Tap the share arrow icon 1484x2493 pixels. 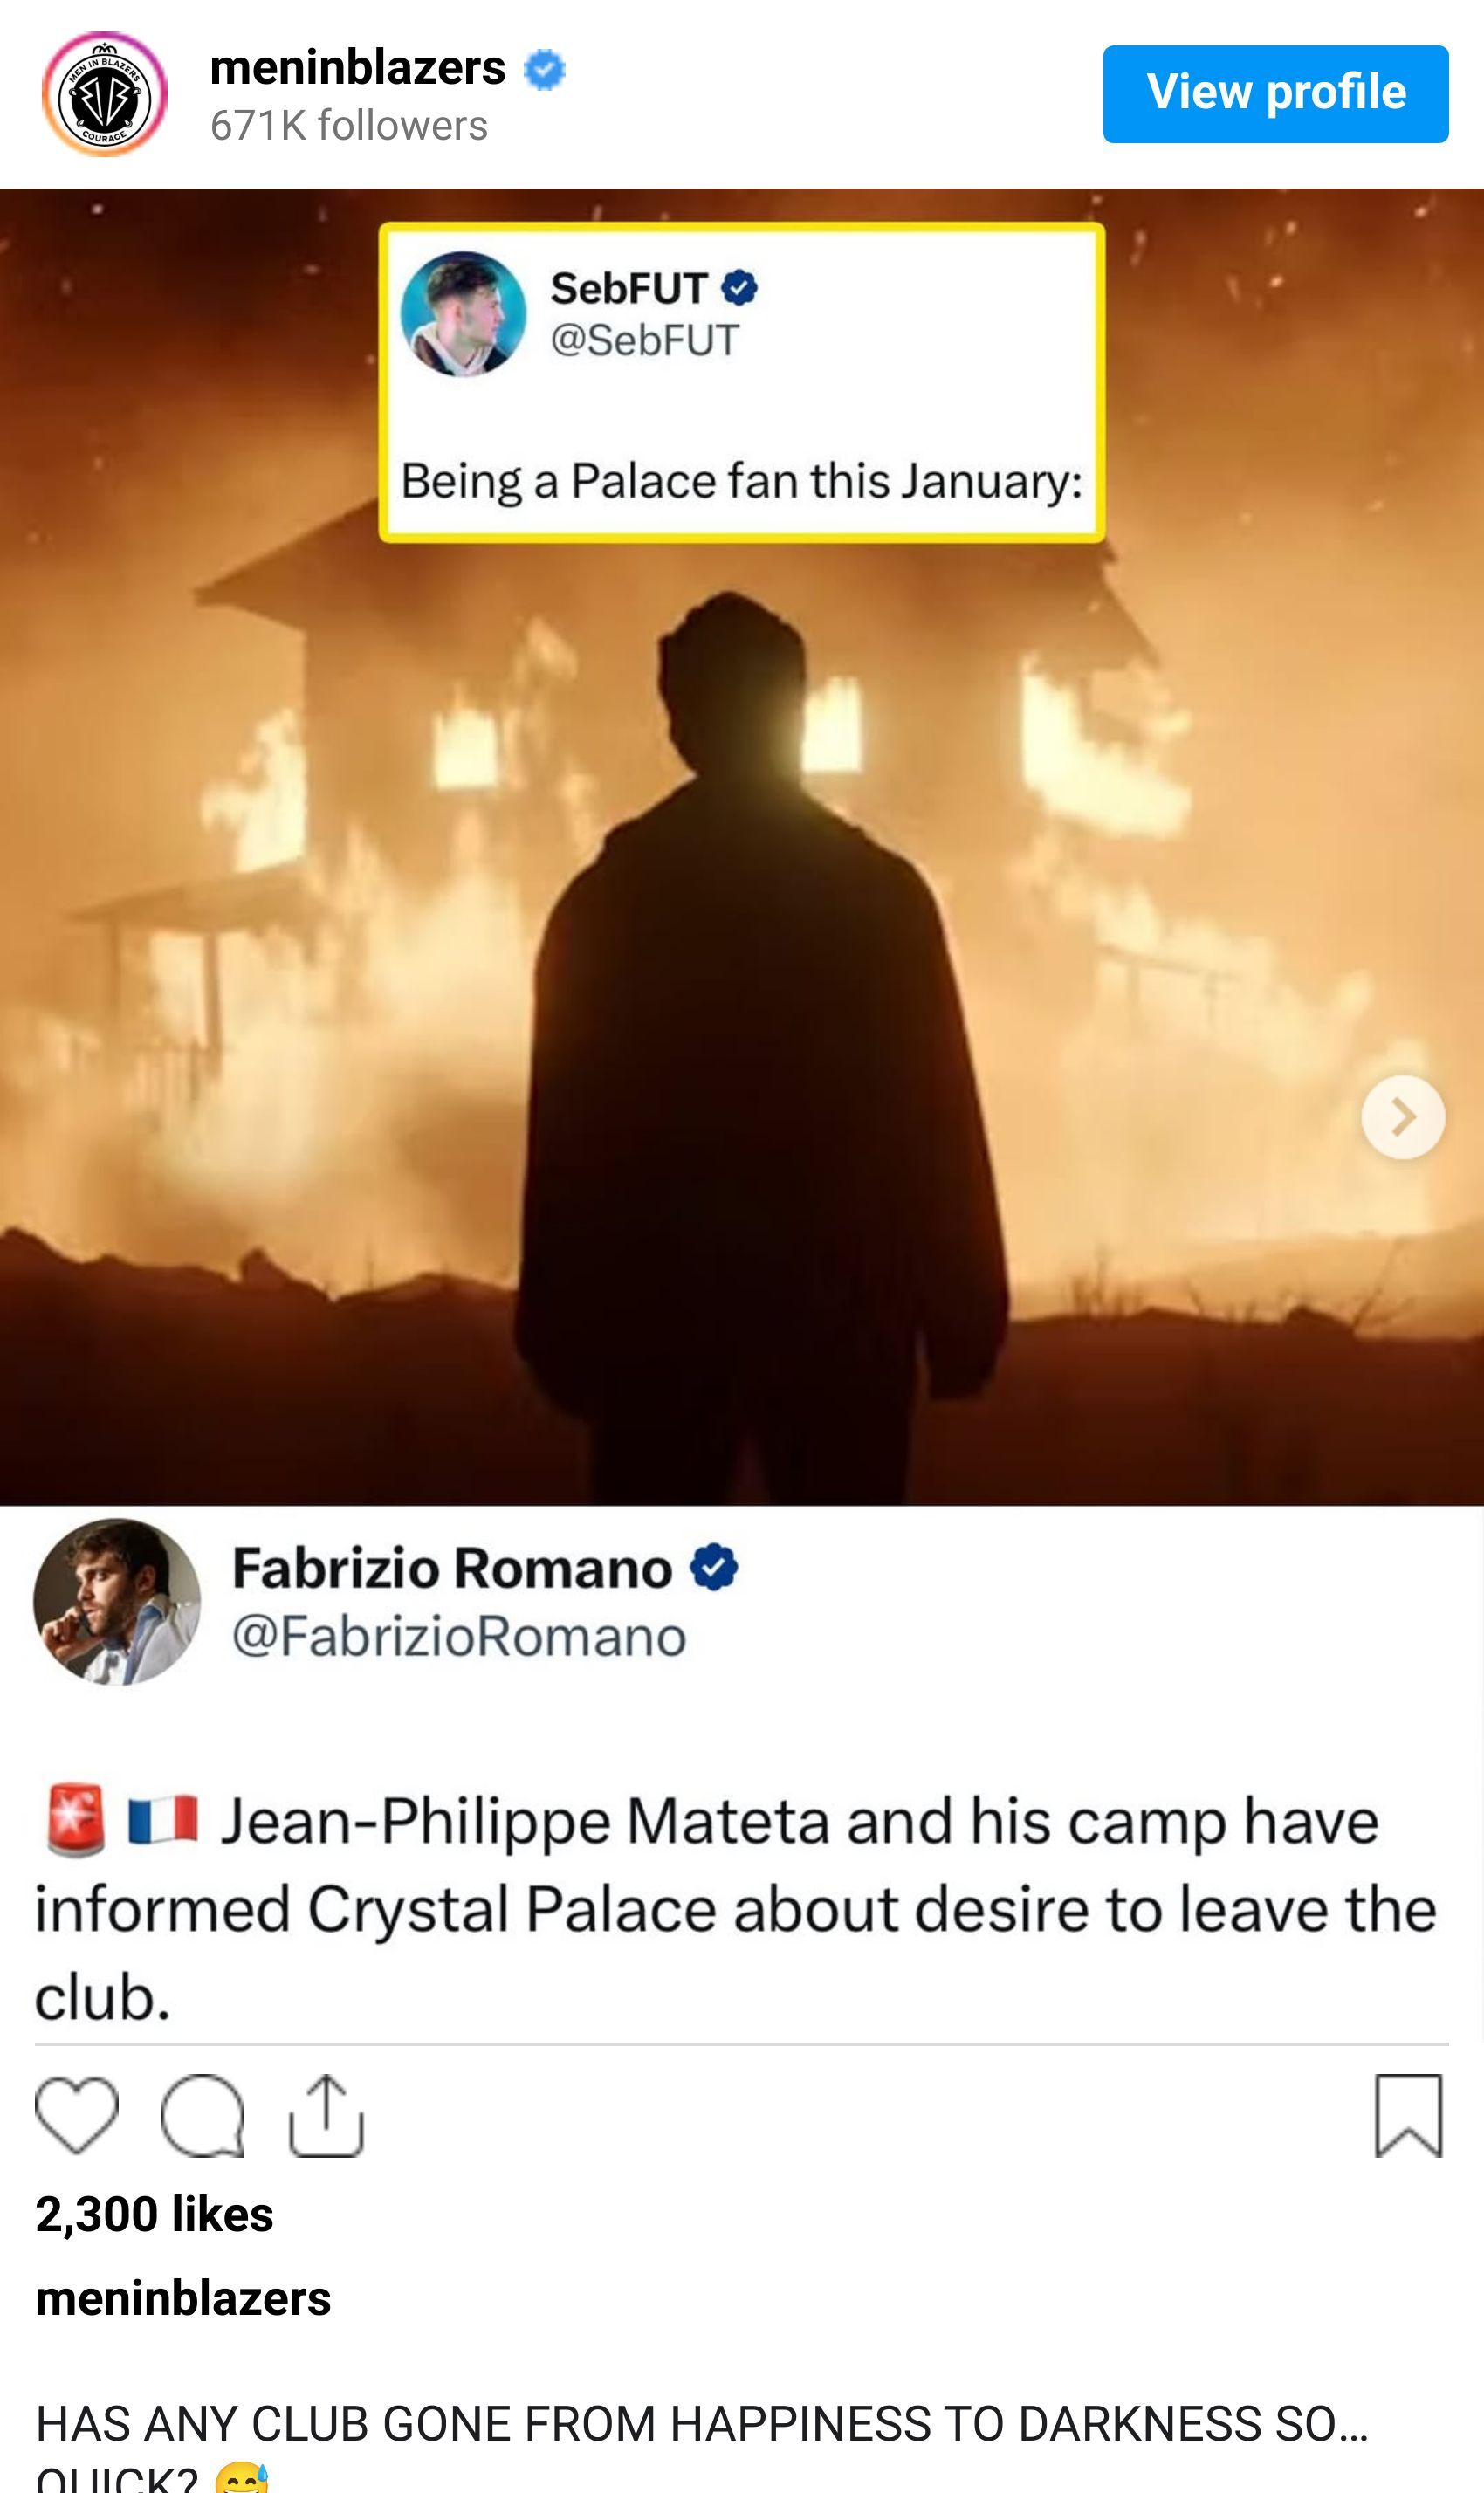pyautogui.click(x=326, y=2115)
